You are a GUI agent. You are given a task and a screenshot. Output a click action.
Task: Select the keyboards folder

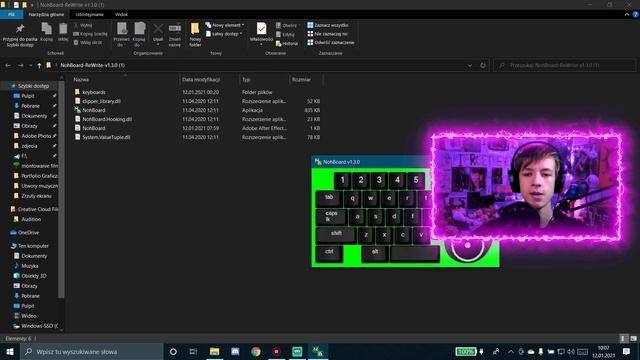pos(94,92)
